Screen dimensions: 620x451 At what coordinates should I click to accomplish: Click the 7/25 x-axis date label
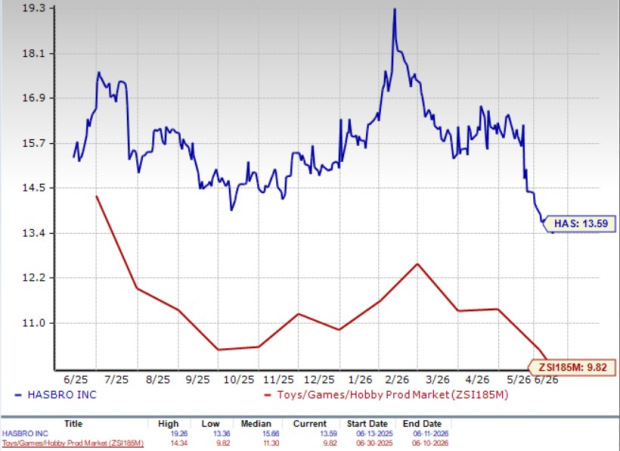[x=117, y=380]
